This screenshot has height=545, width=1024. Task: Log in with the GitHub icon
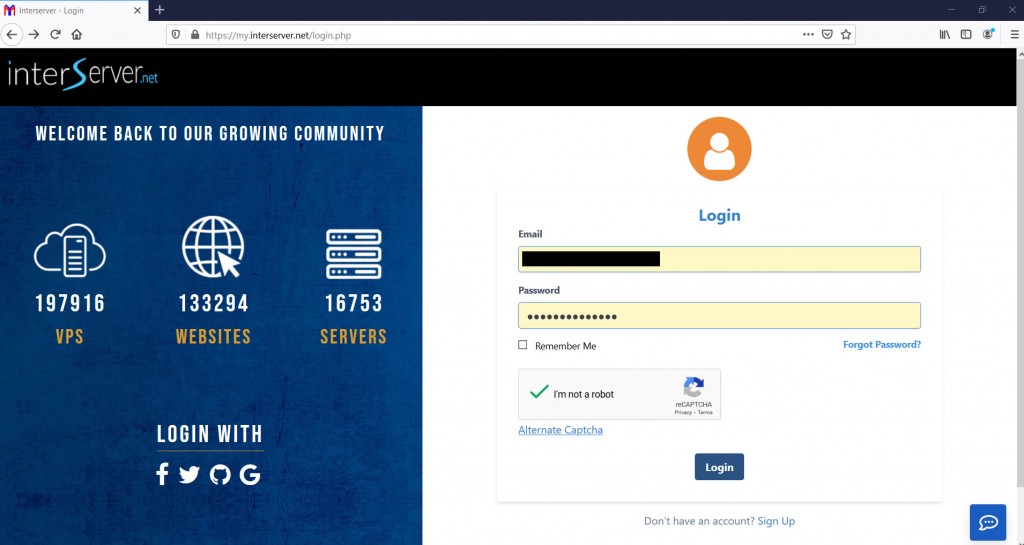coord(220,475)
